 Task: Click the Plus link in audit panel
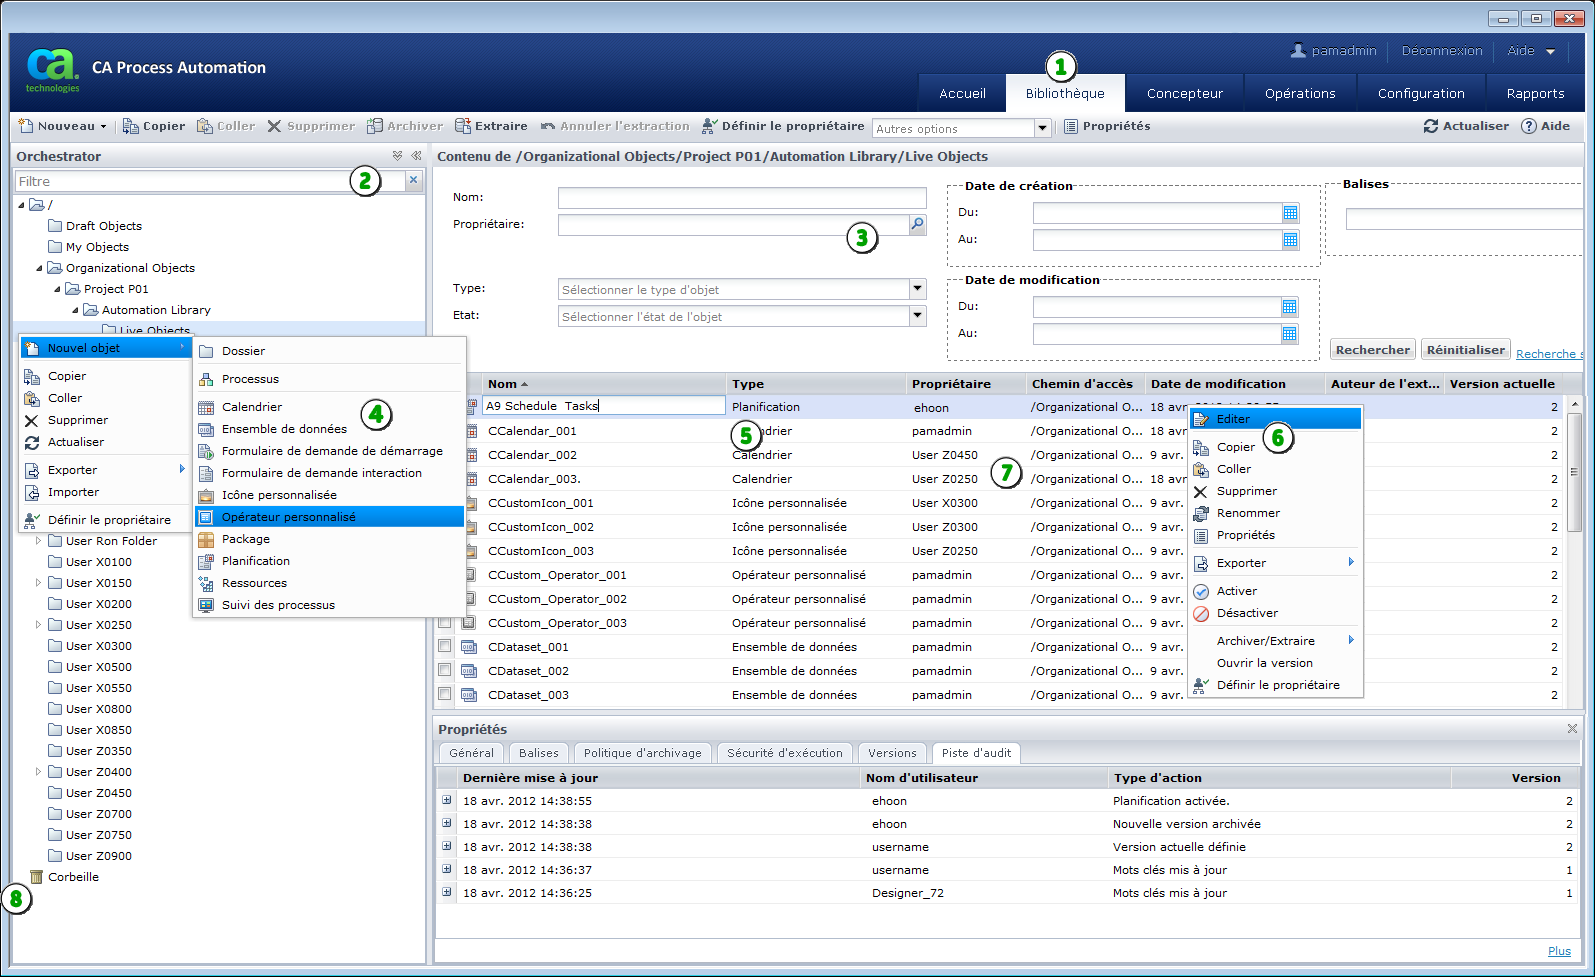pos(1559,951)
